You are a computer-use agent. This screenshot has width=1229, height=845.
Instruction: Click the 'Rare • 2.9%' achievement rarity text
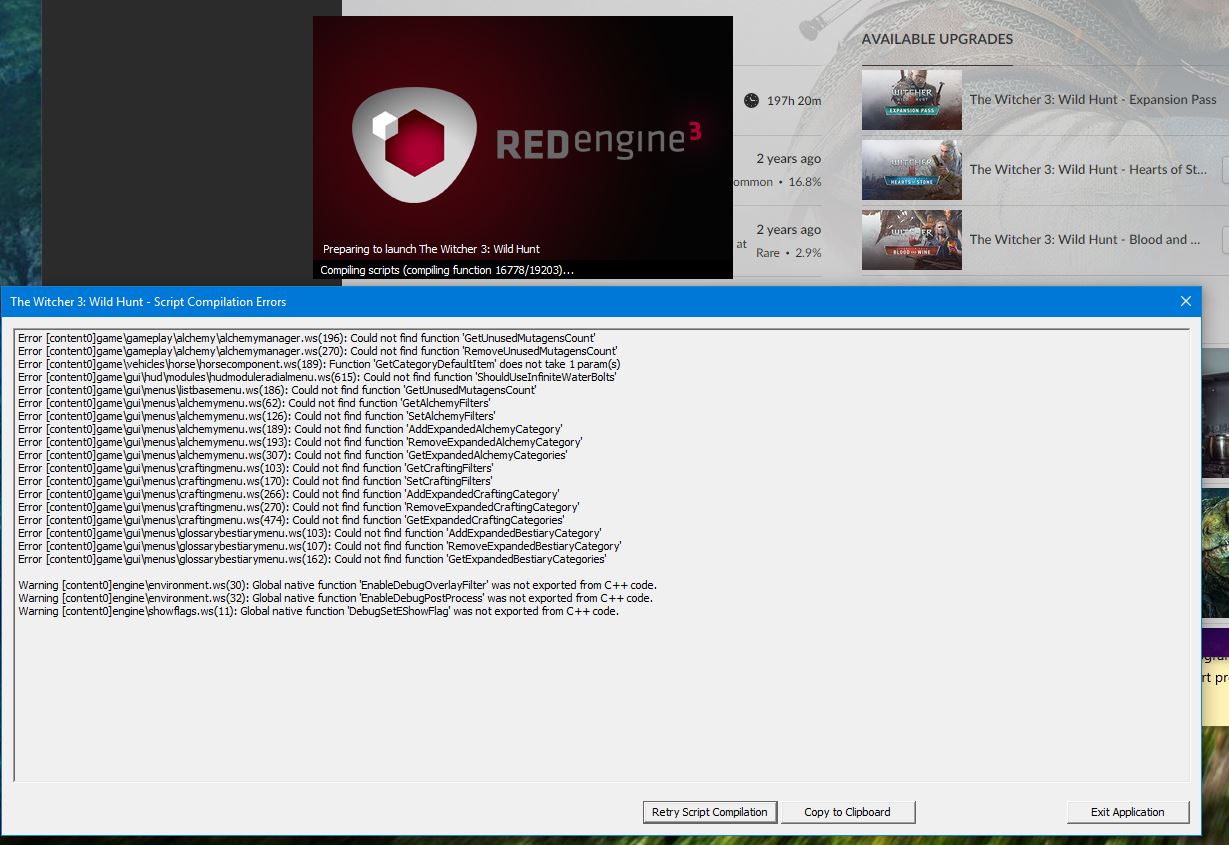tap(789, 253)
